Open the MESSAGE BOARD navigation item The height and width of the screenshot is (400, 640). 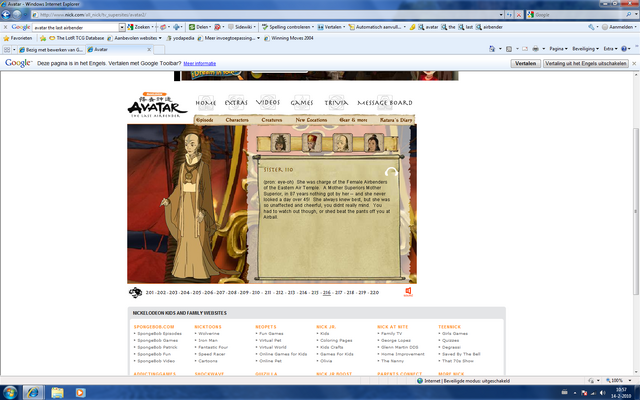coord(385,103)
